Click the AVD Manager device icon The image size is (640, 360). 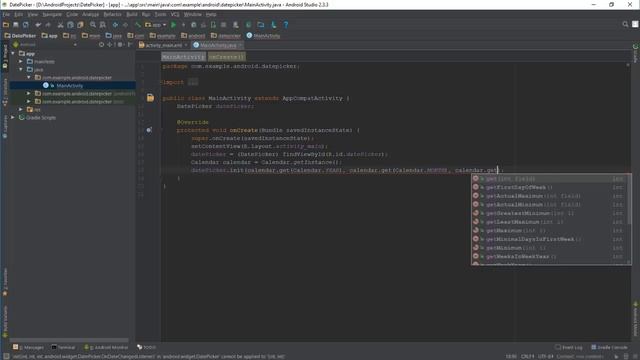click(236, 25)
